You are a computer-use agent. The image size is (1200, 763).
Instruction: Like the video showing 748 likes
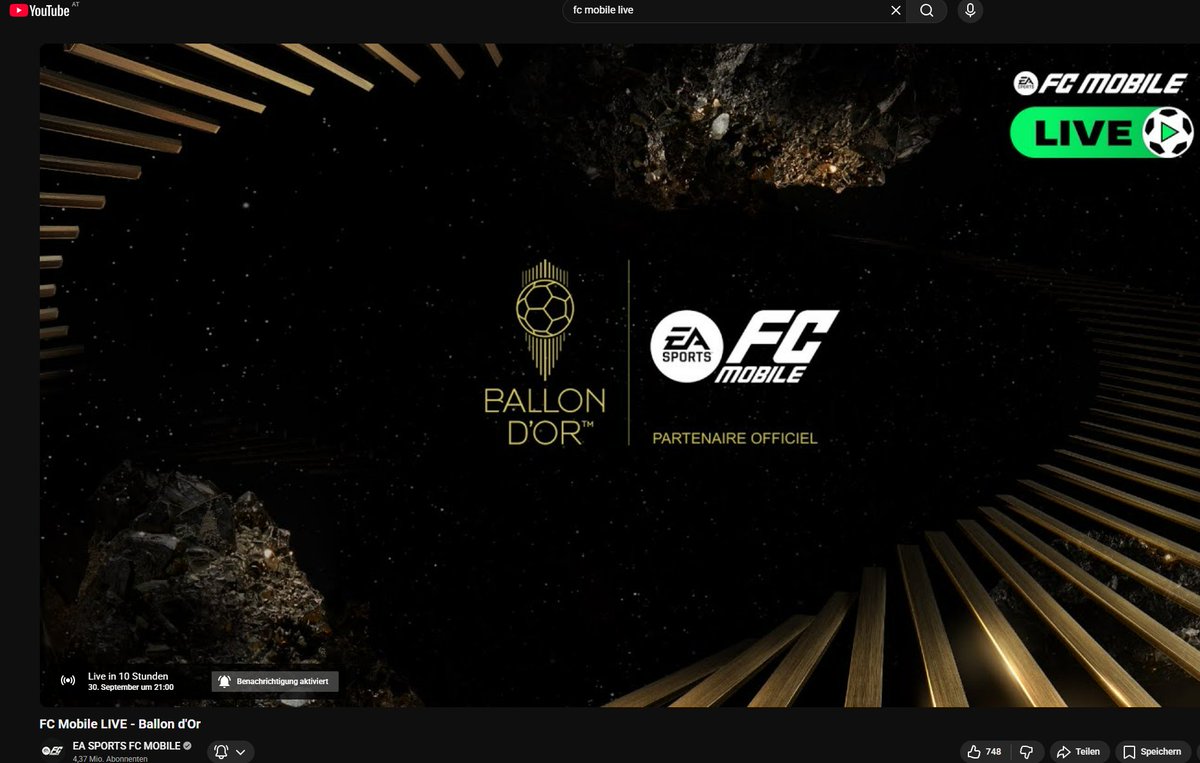pos(984,752)
